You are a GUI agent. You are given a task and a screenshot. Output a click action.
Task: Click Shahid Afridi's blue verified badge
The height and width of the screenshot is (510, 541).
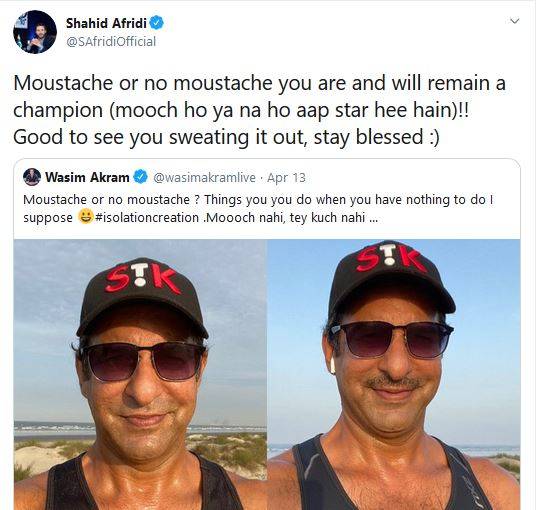click(x=156, y=23)
